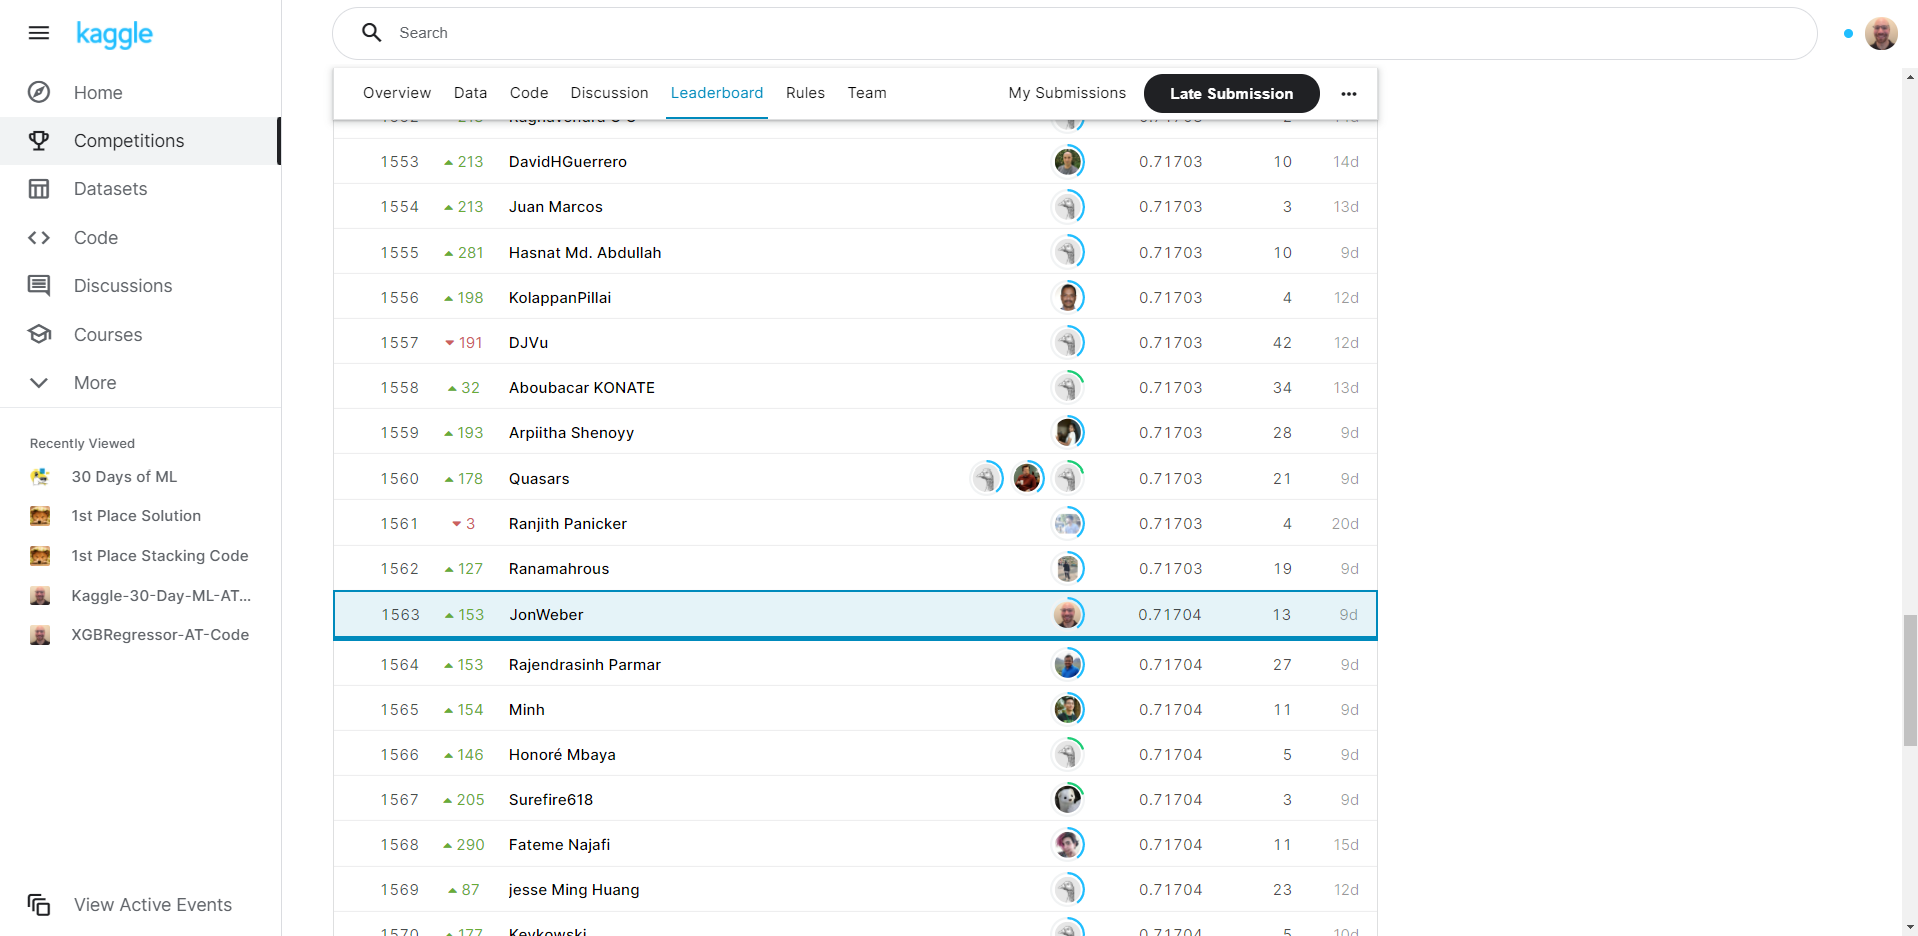
Task: Click score 0.71704 in JonWeber row
Action: coord(1169,615)
